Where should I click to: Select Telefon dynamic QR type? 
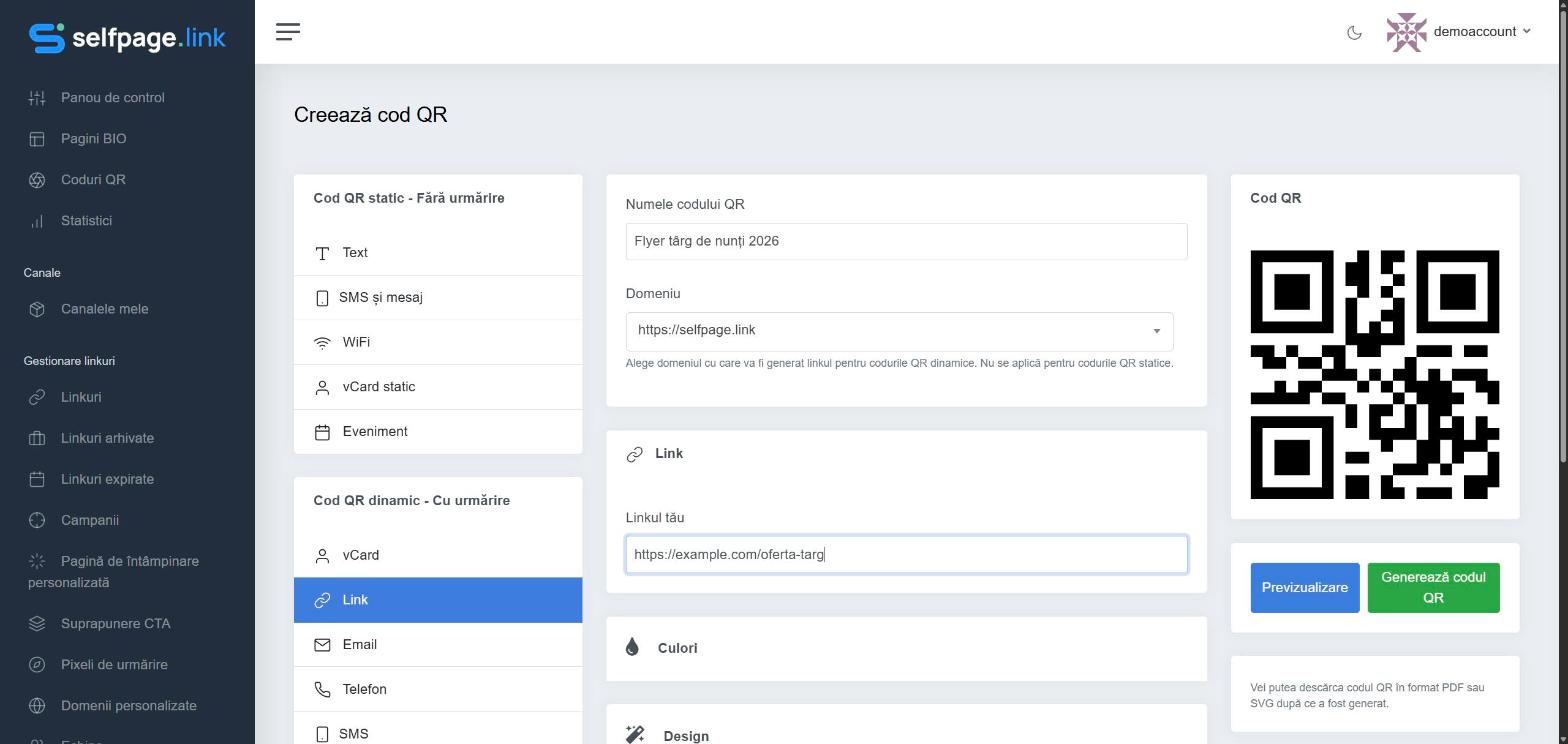[x=438, y=690]
